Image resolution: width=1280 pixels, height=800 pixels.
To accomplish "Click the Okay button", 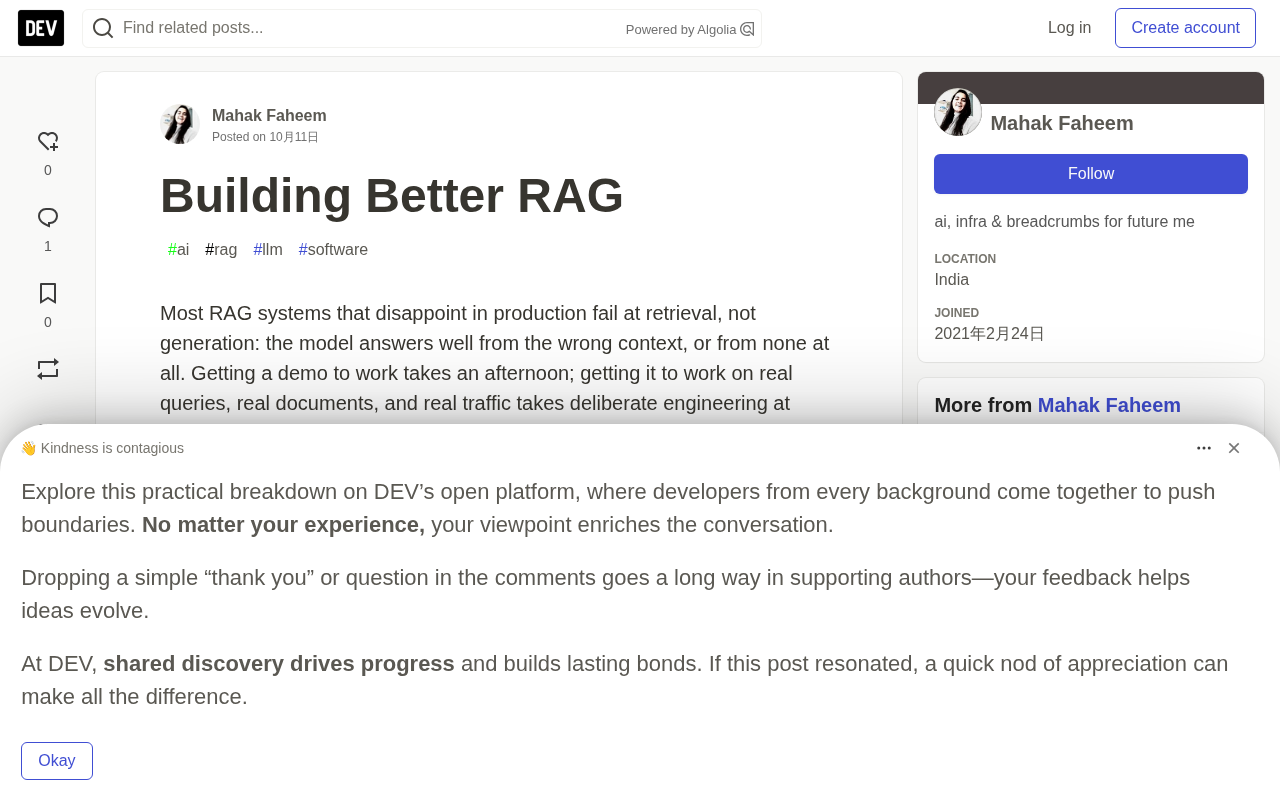I will click(57, 761).
